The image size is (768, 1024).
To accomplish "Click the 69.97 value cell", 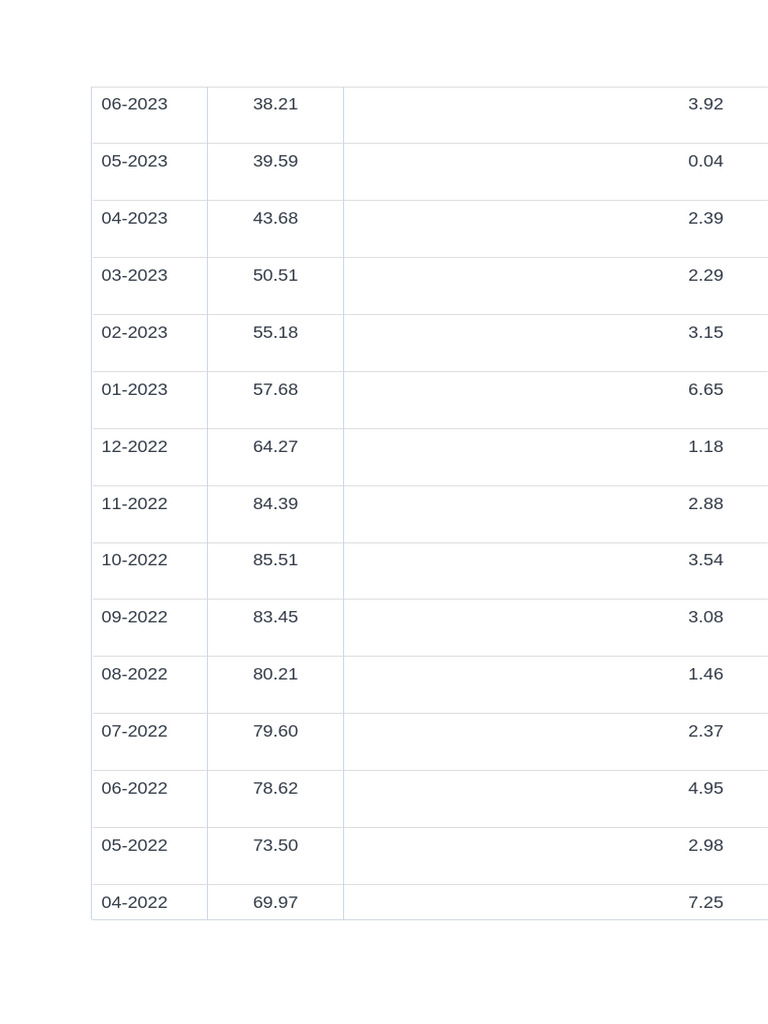I will [x=275, y=902].
